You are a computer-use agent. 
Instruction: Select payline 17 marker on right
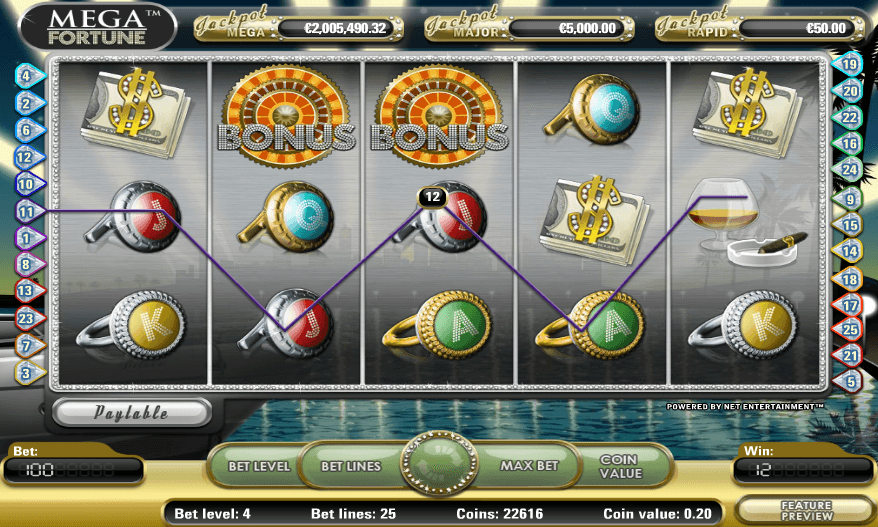point(849,306)
